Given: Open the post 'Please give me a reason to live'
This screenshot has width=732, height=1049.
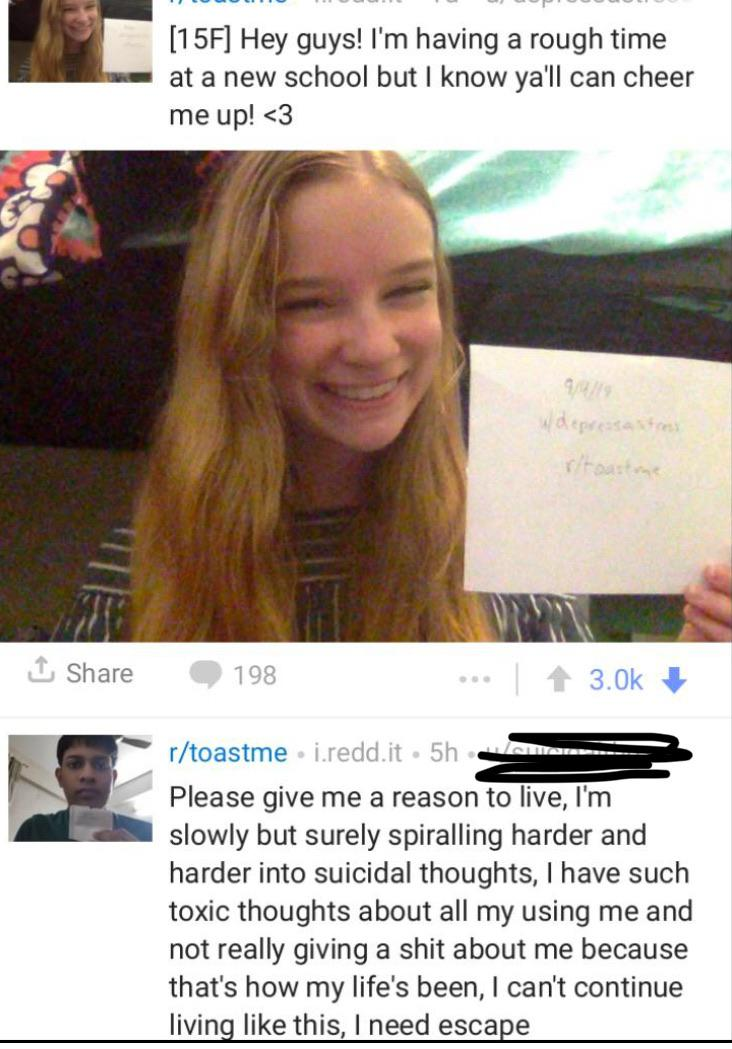Looking at the screenshot, I should [x=430, y=911].
